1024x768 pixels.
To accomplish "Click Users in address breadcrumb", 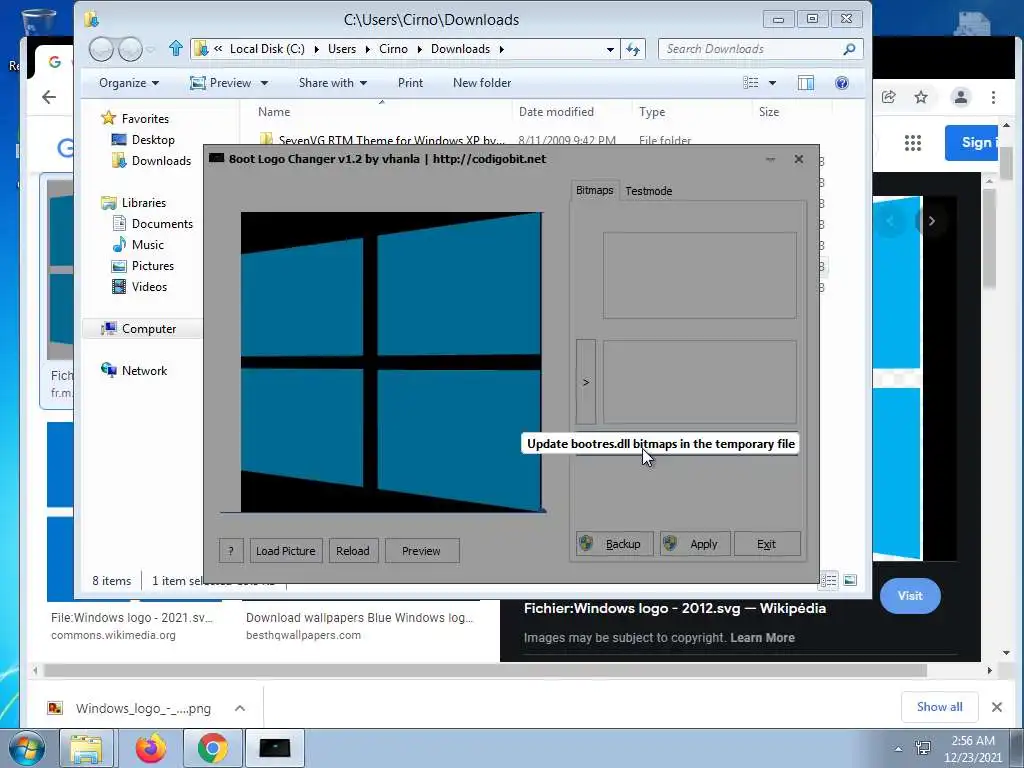I will (x=342, y=49).
